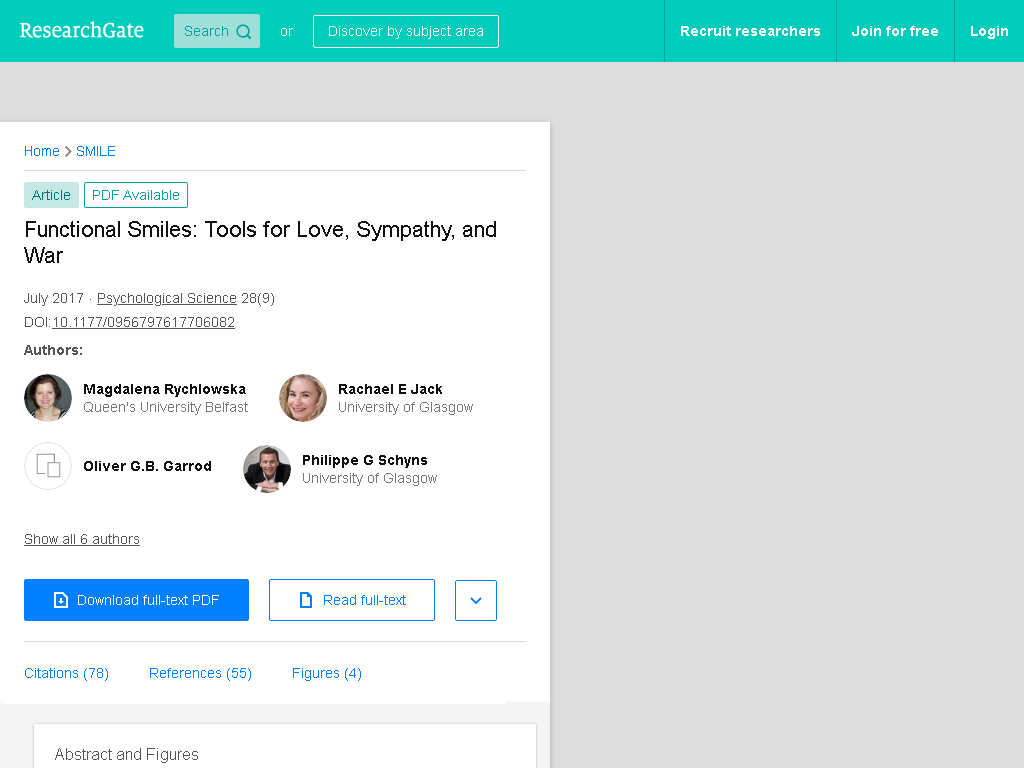The width and height of the screenshot is (1024, 768).
Task: Open Rachael E Jack's avatar
Action: click(x=303, y=398)
